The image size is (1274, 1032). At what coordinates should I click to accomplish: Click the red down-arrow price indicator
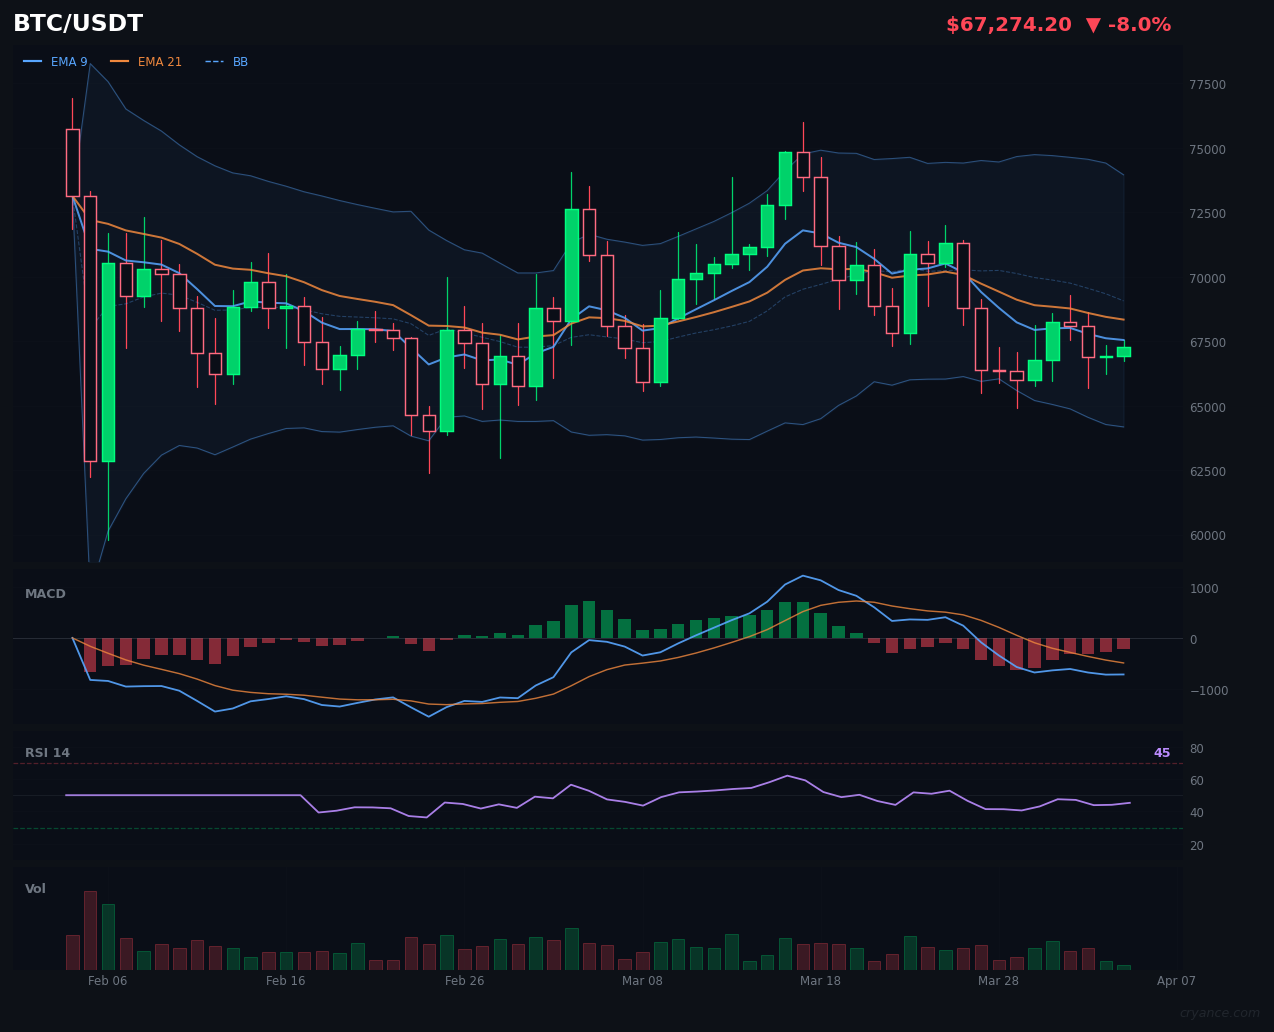pos(1092,24)
